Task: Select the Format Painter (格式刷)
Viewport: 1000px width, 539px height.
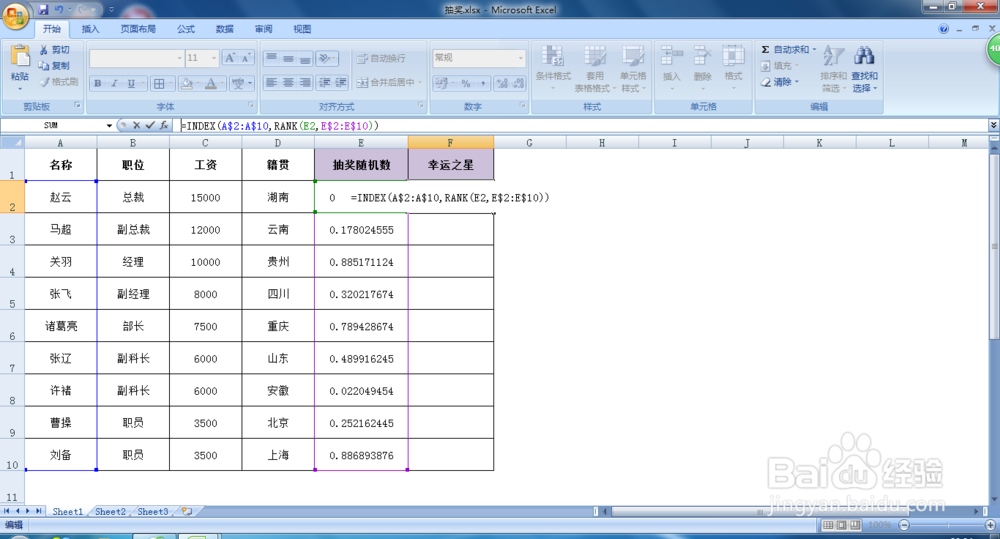Action: pyautogui.click(x=59, y=82)
